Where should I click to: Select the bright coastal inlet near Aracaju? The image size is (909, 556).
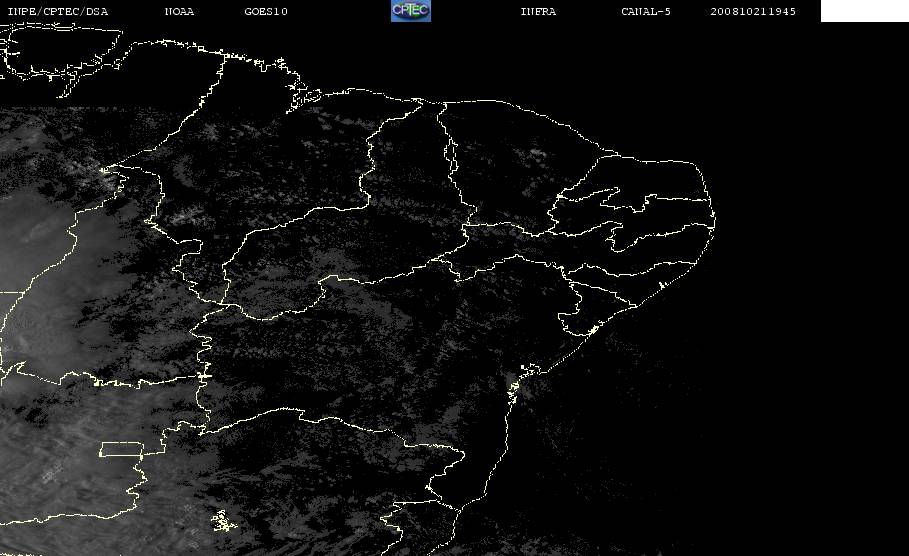[593, 330]
